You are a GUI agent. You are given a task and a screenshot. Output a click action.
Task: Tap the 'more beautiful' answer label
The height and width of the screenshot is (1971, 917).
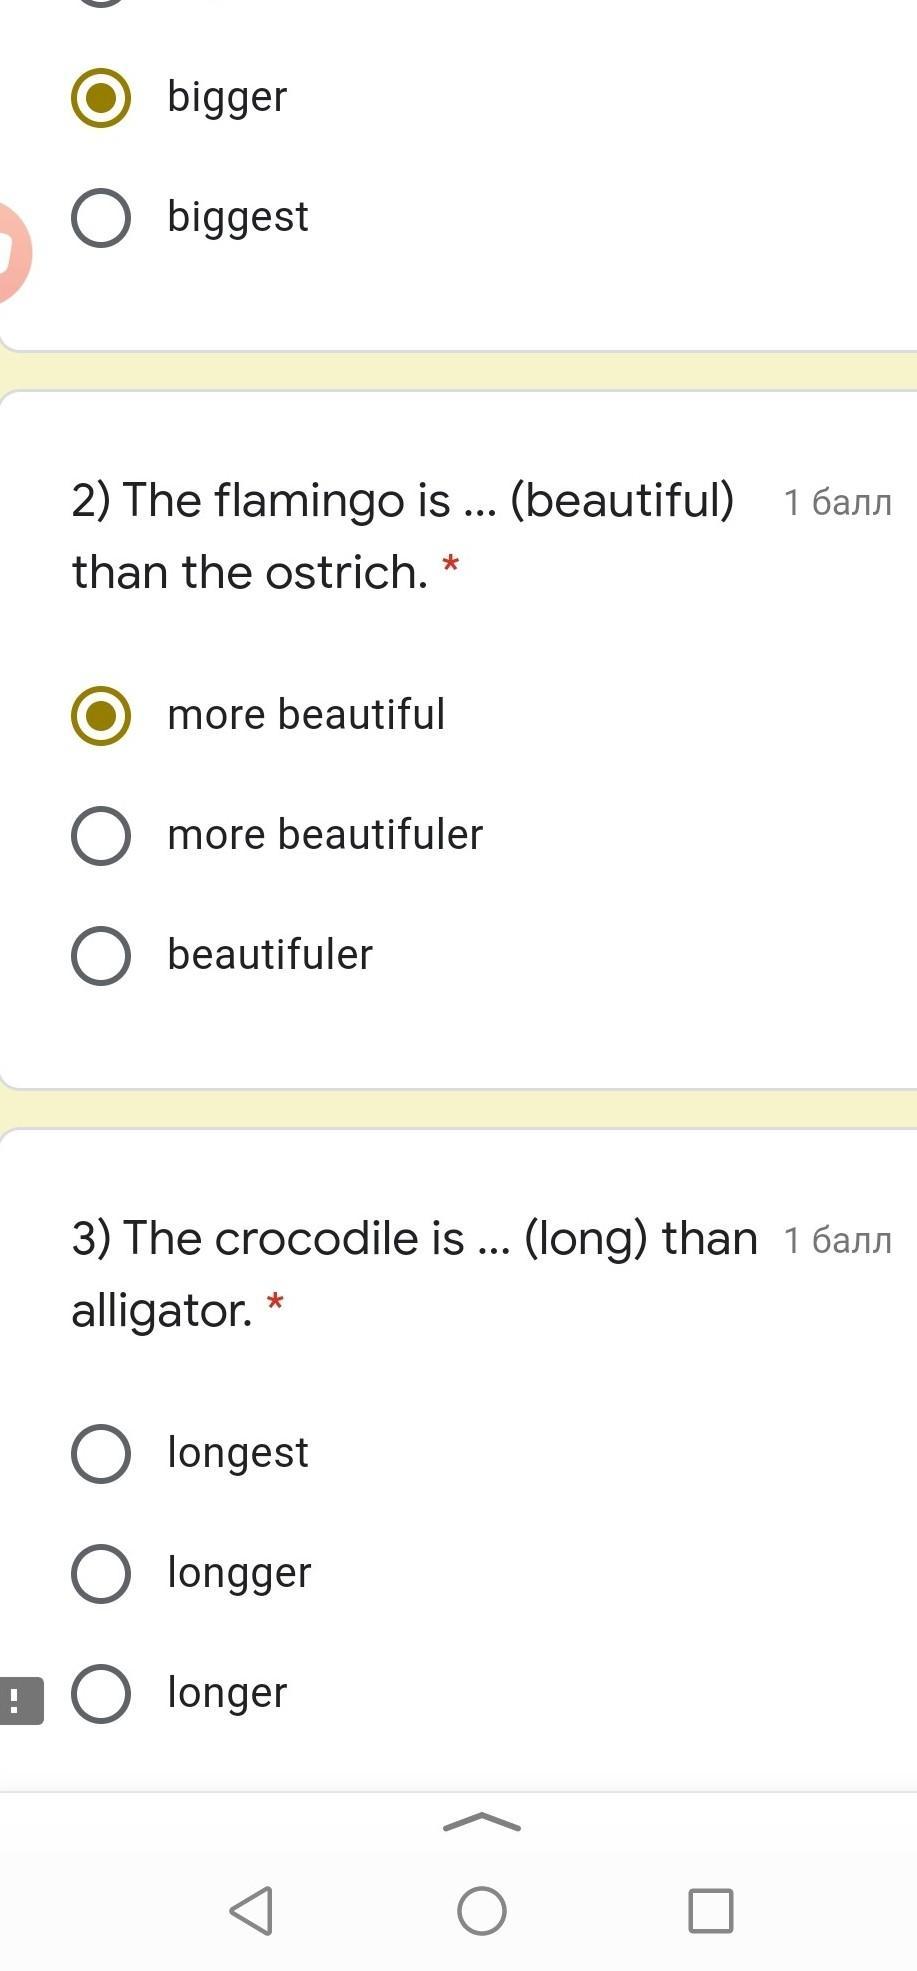(306, 715)
